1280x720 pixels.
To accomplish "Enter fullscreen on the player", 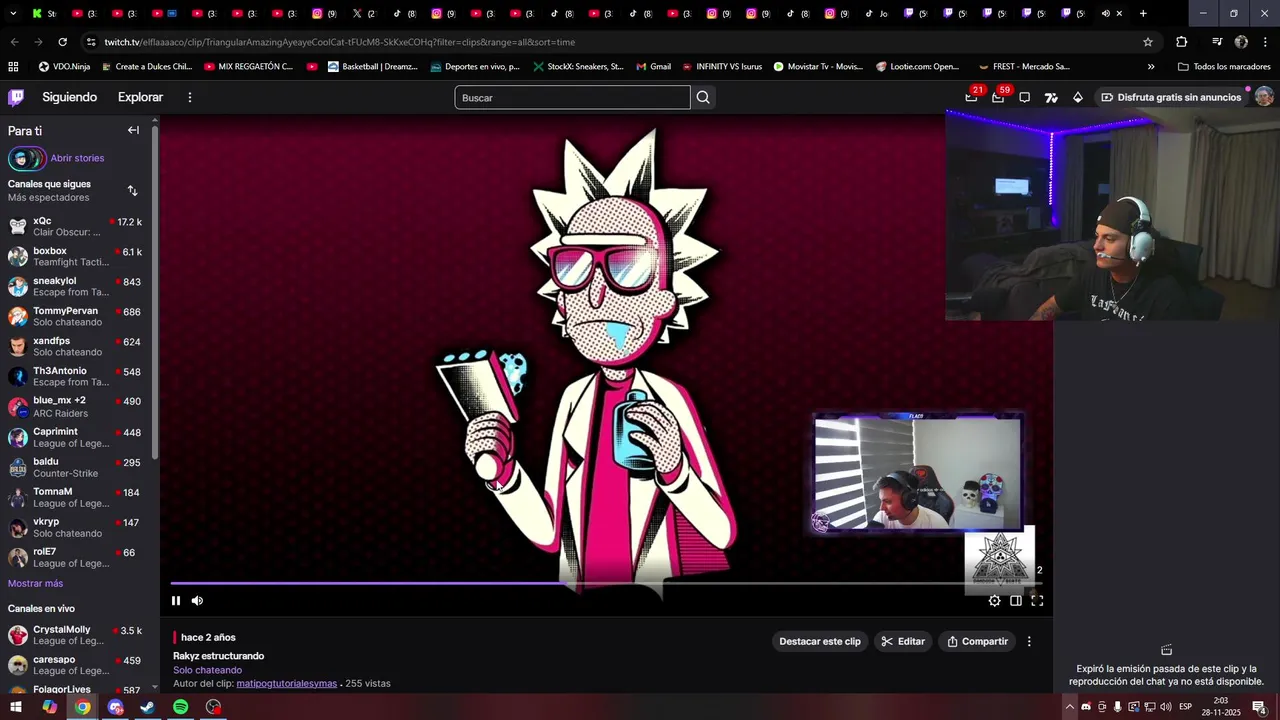I will 1037,600.
